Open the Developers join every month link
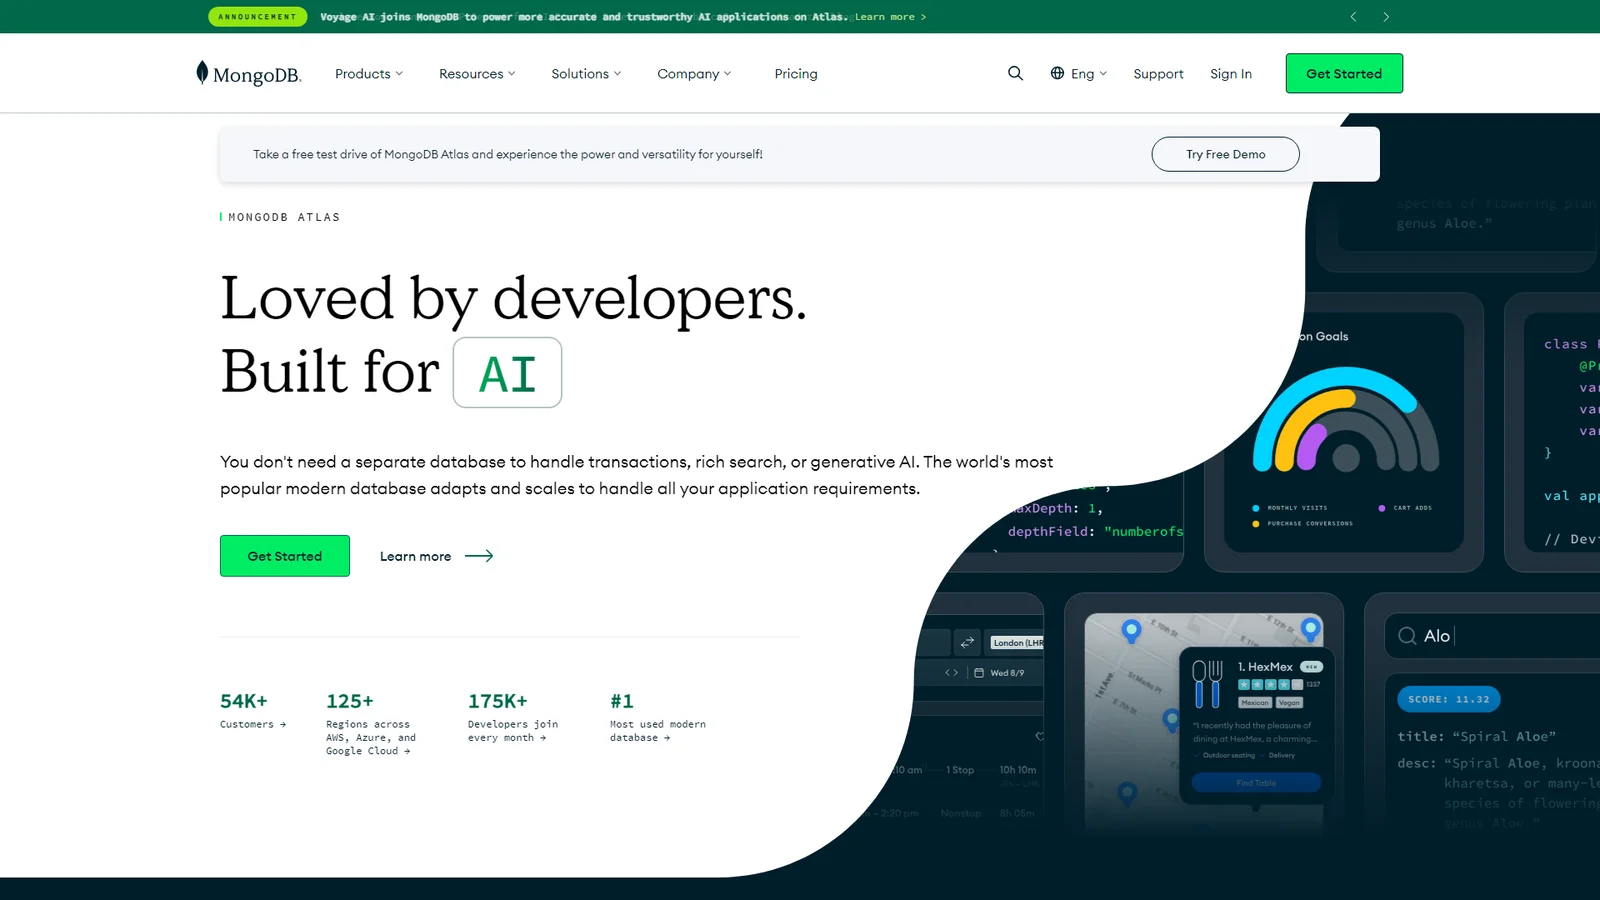The image size is (1600, 900). (513, 717)
